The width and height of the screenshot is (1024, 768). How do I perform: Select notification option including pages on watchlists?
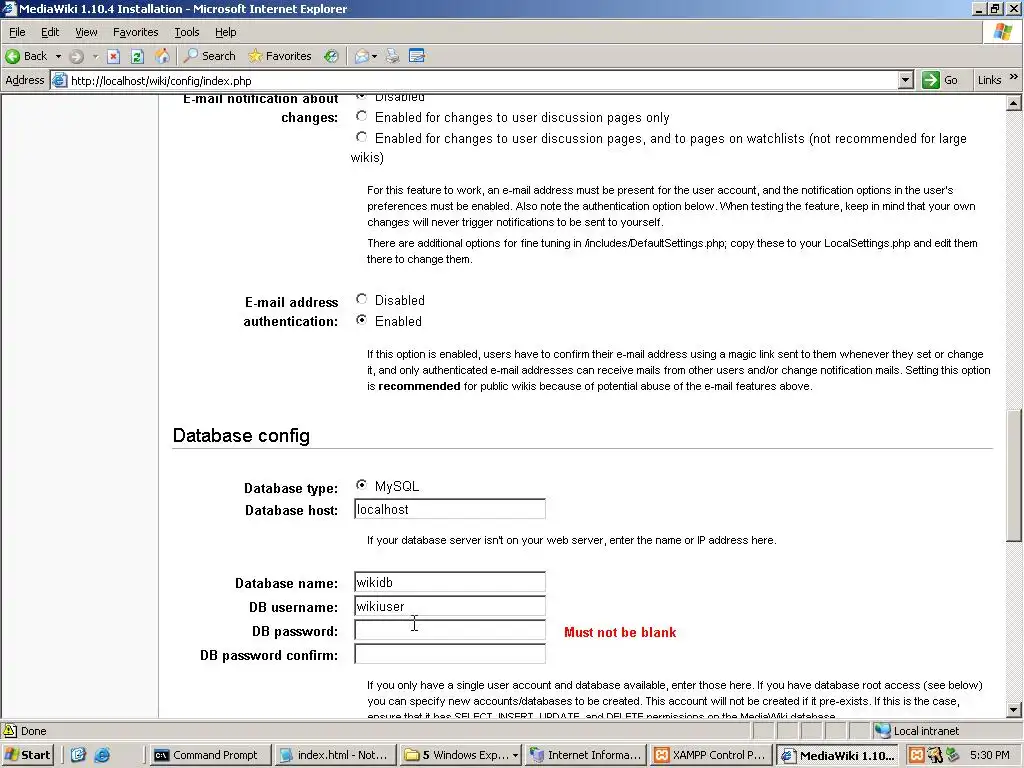(x=361, y=137)
